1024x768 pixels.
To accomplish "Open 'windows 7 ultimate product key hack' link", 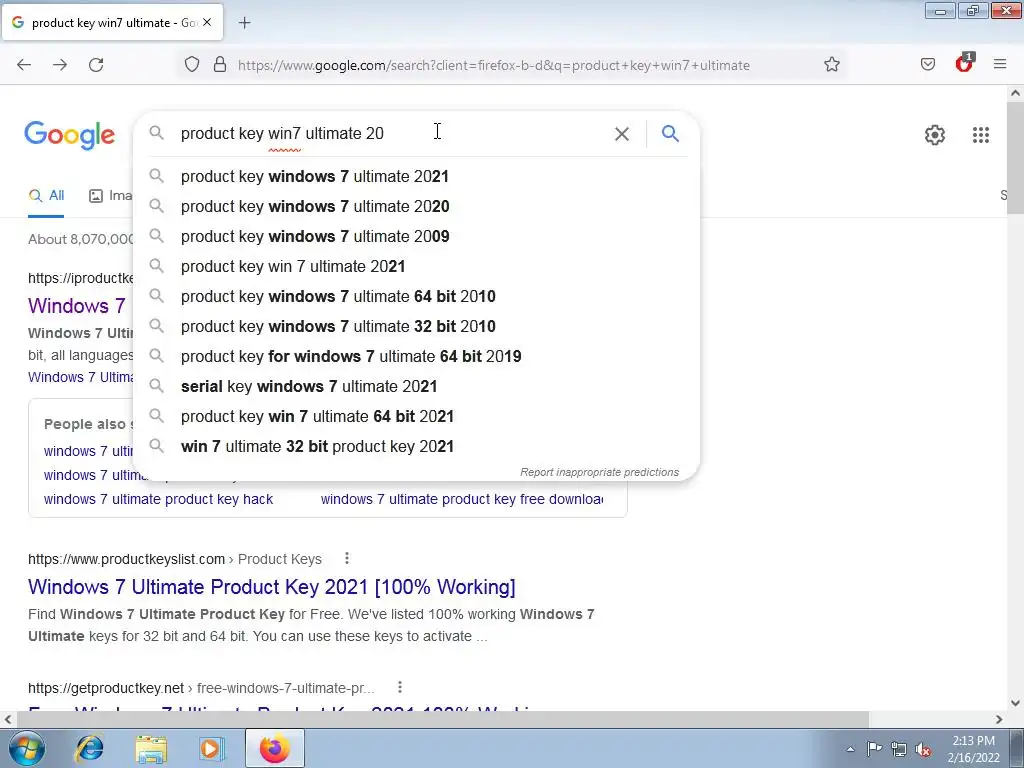I will click(x=159, y=499).
